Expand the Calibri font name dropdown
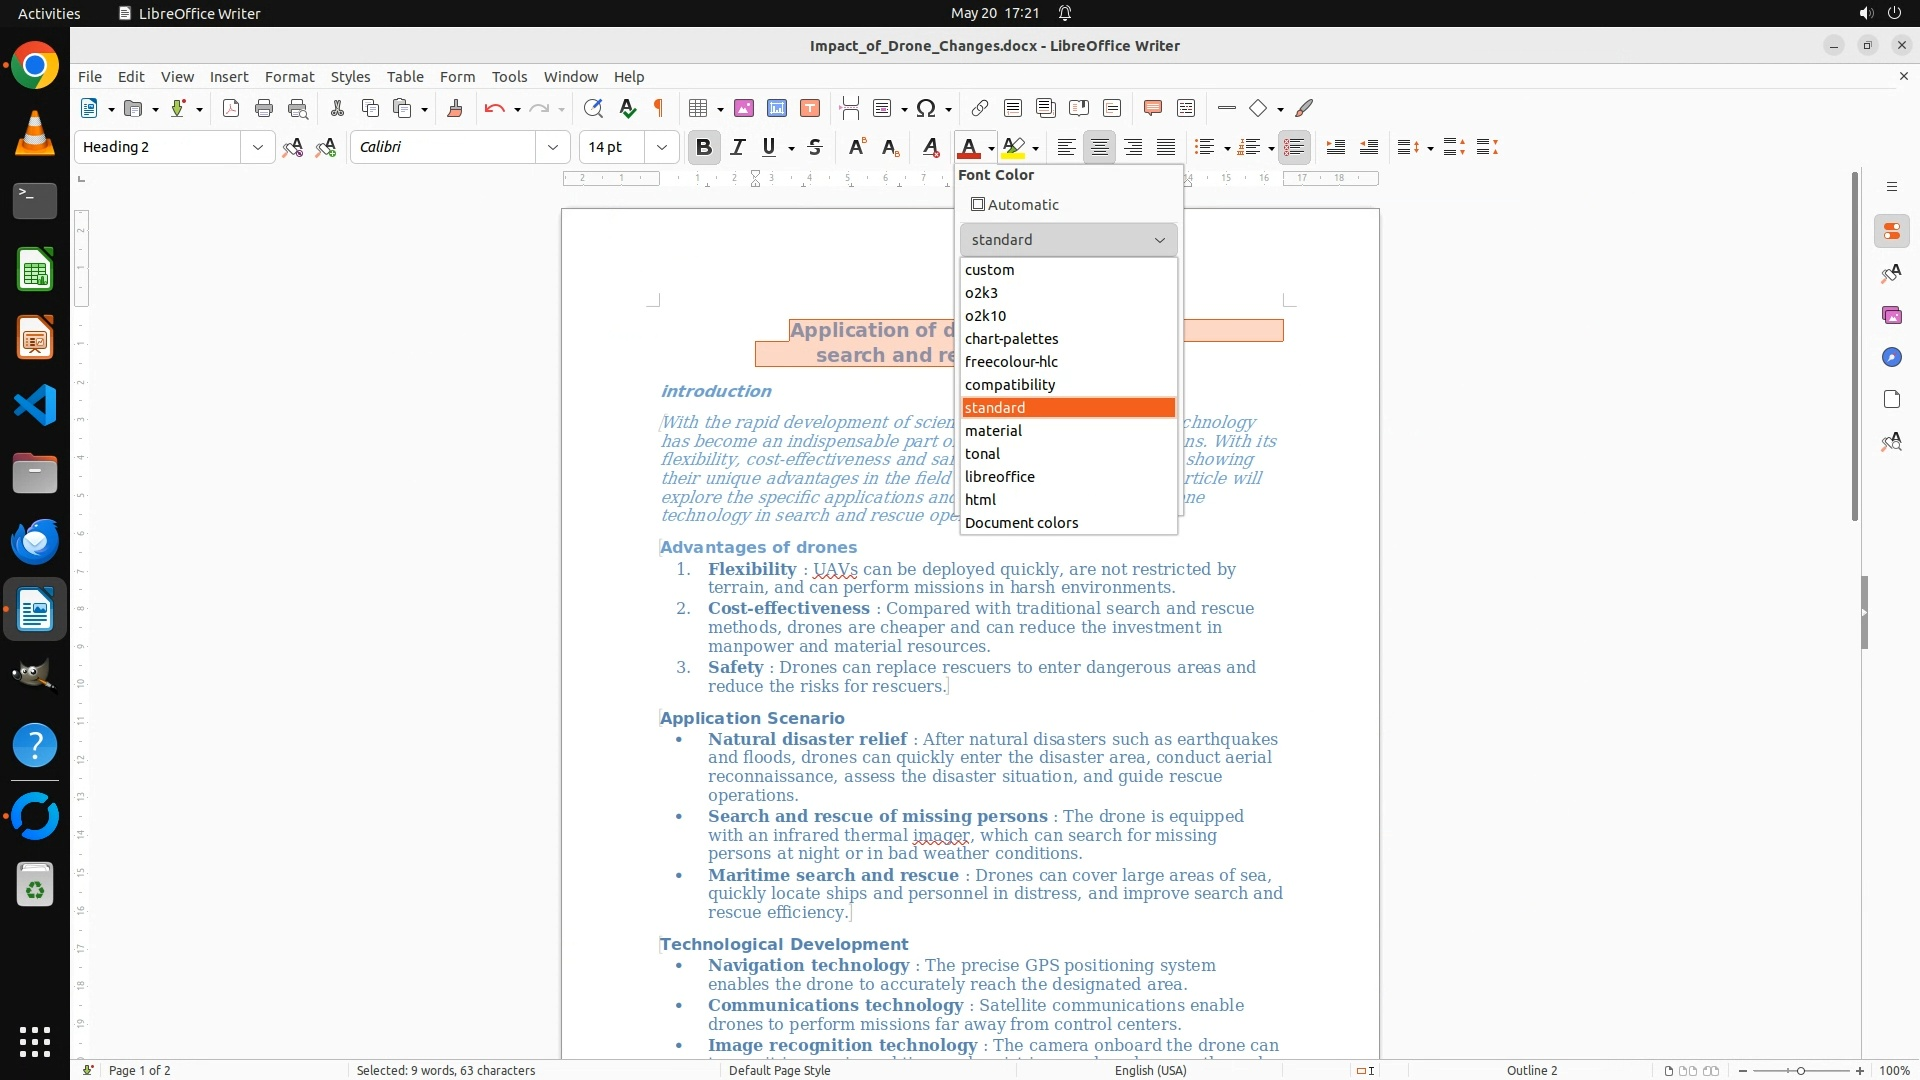The image size is (1920, 1080). [552, 147]
